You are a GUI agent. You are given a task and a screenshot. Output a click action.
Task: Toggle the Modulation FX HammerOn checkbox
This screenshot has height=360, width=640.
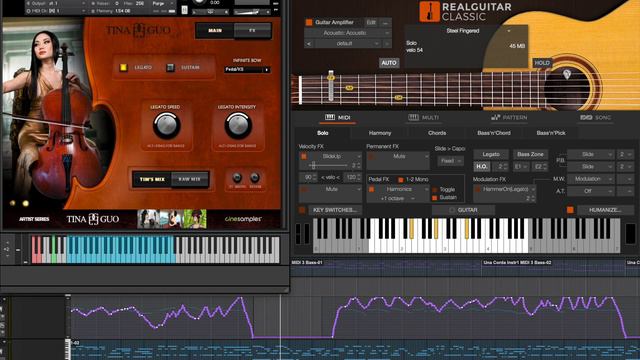pyautogui.click(x=478, y=189)
